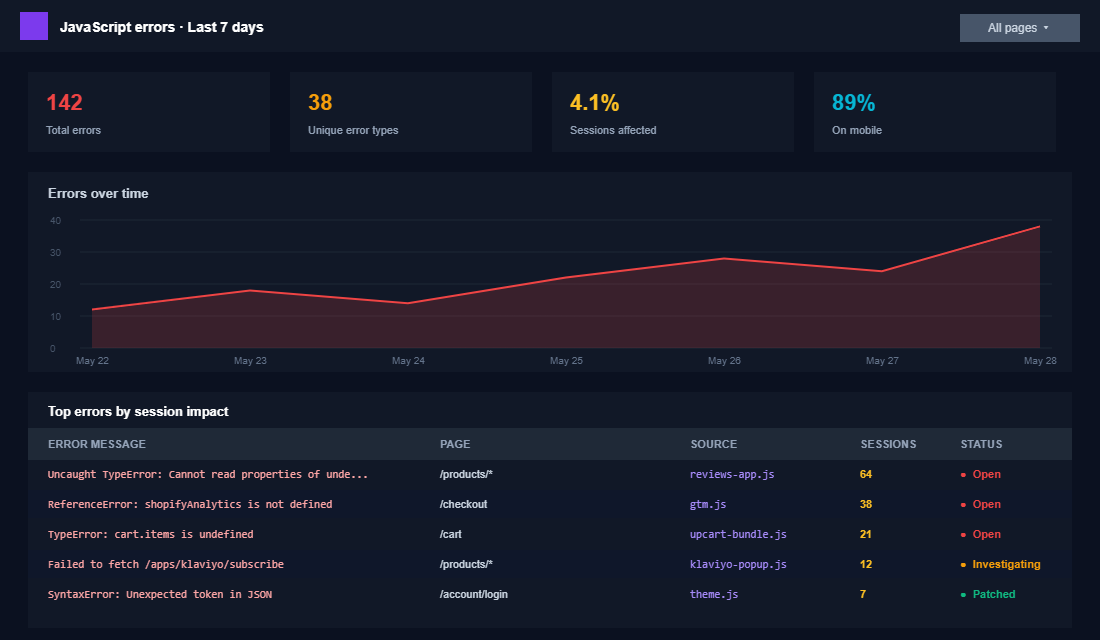Click the Top errors by session impact heading

point(138,411)
